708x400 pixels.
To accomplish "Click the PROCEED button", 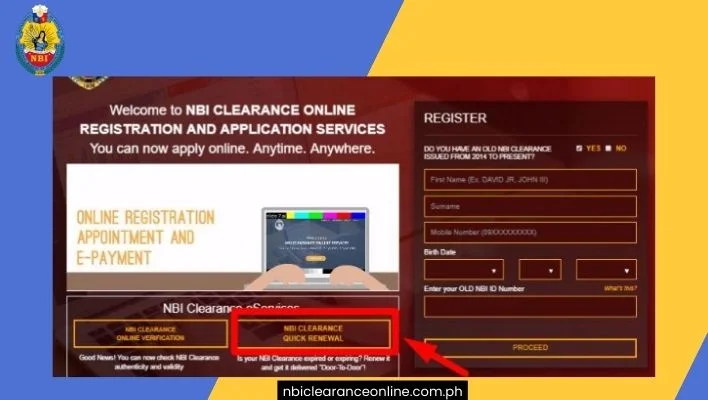I will (530, 348).
